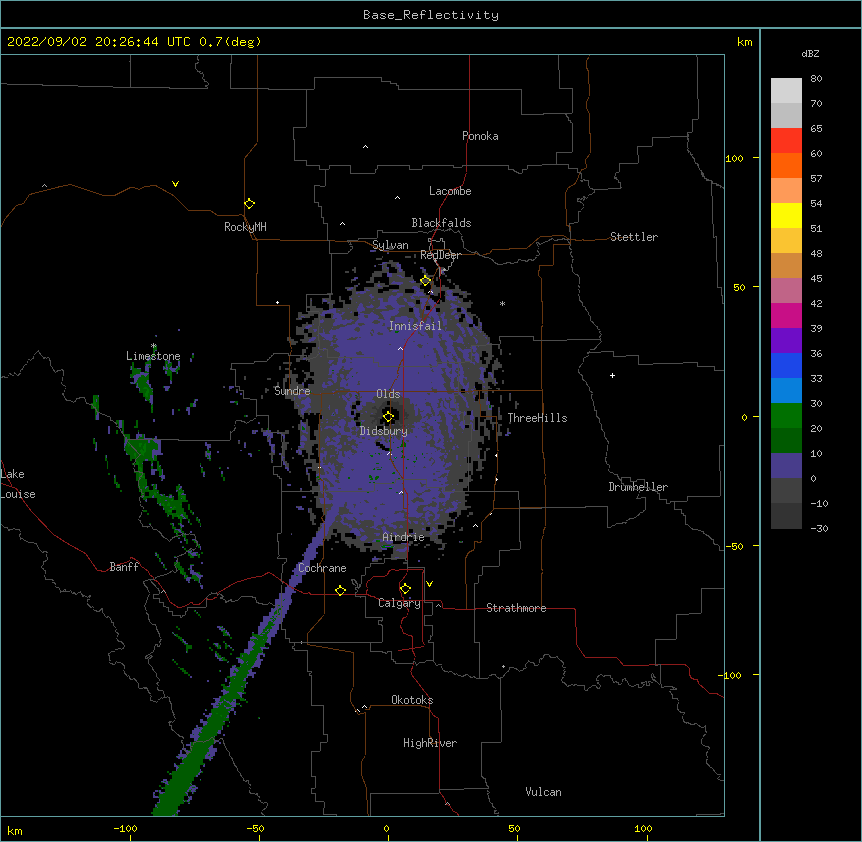862x842 pixels.
Task: Click the Strathmore city label
Action: point(516,608)
